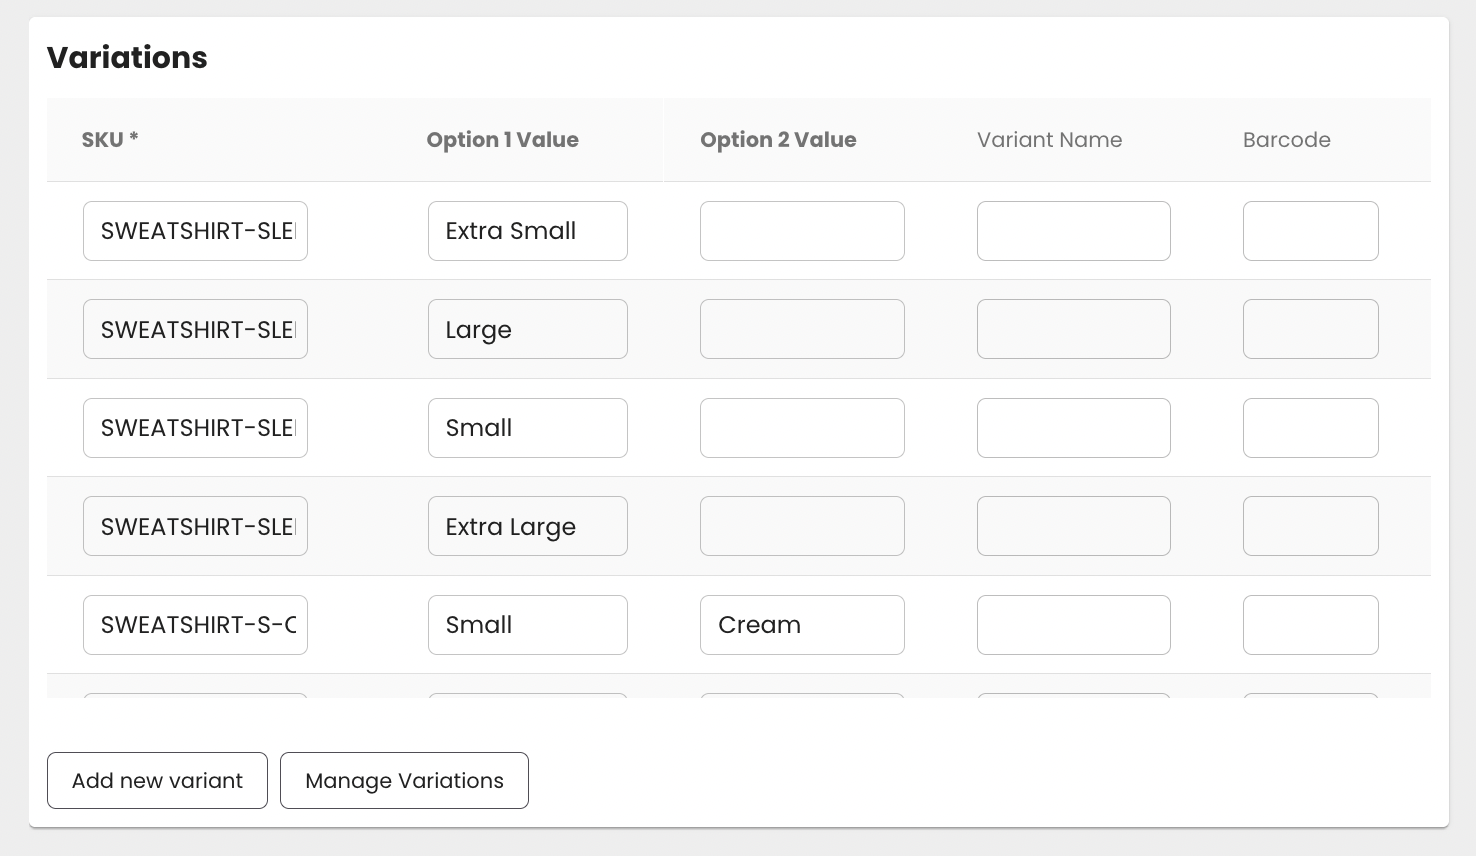This screenshot has width=1476, height=856.
Task: Edit the SWEATSHIRT-S-C SKU field
Action: (x=195, y=625)
